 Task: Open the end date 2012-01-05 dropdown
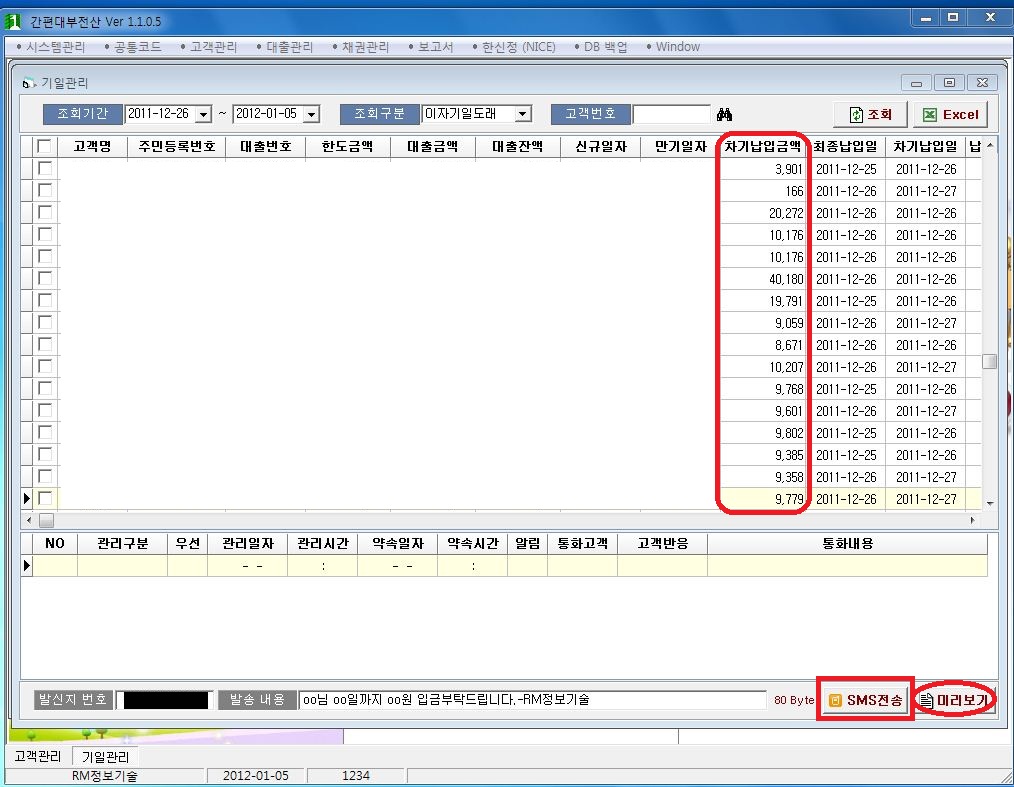pos(311,115)
